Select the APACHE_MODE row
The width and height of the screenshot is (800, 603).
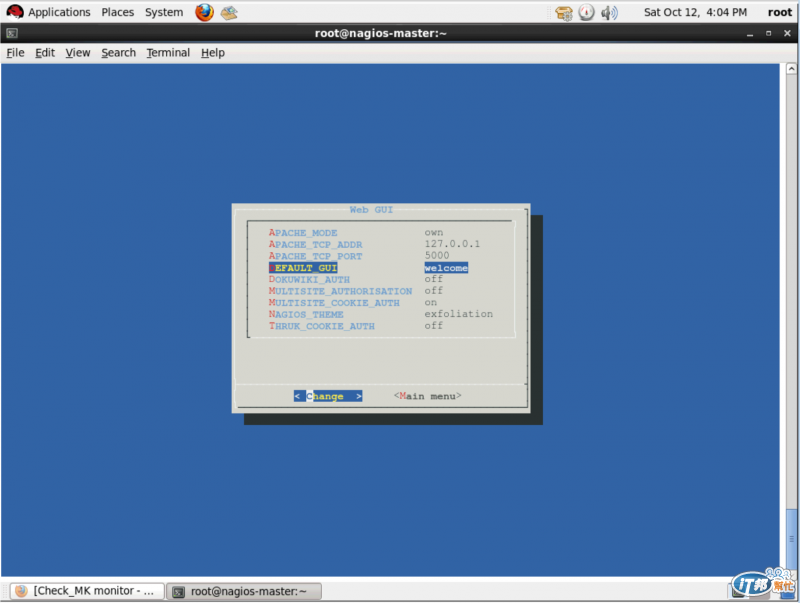coord(381,233)
